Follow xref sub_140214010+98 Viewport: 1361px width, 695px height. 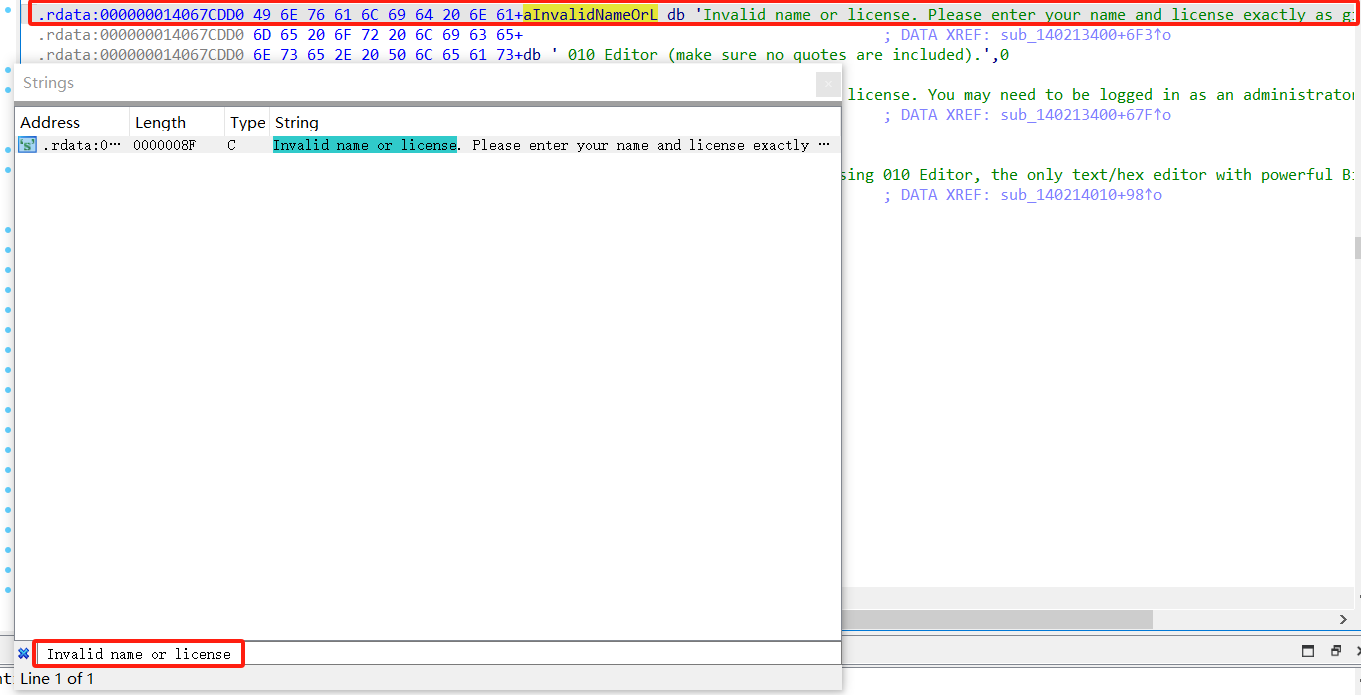[1081, 195]
